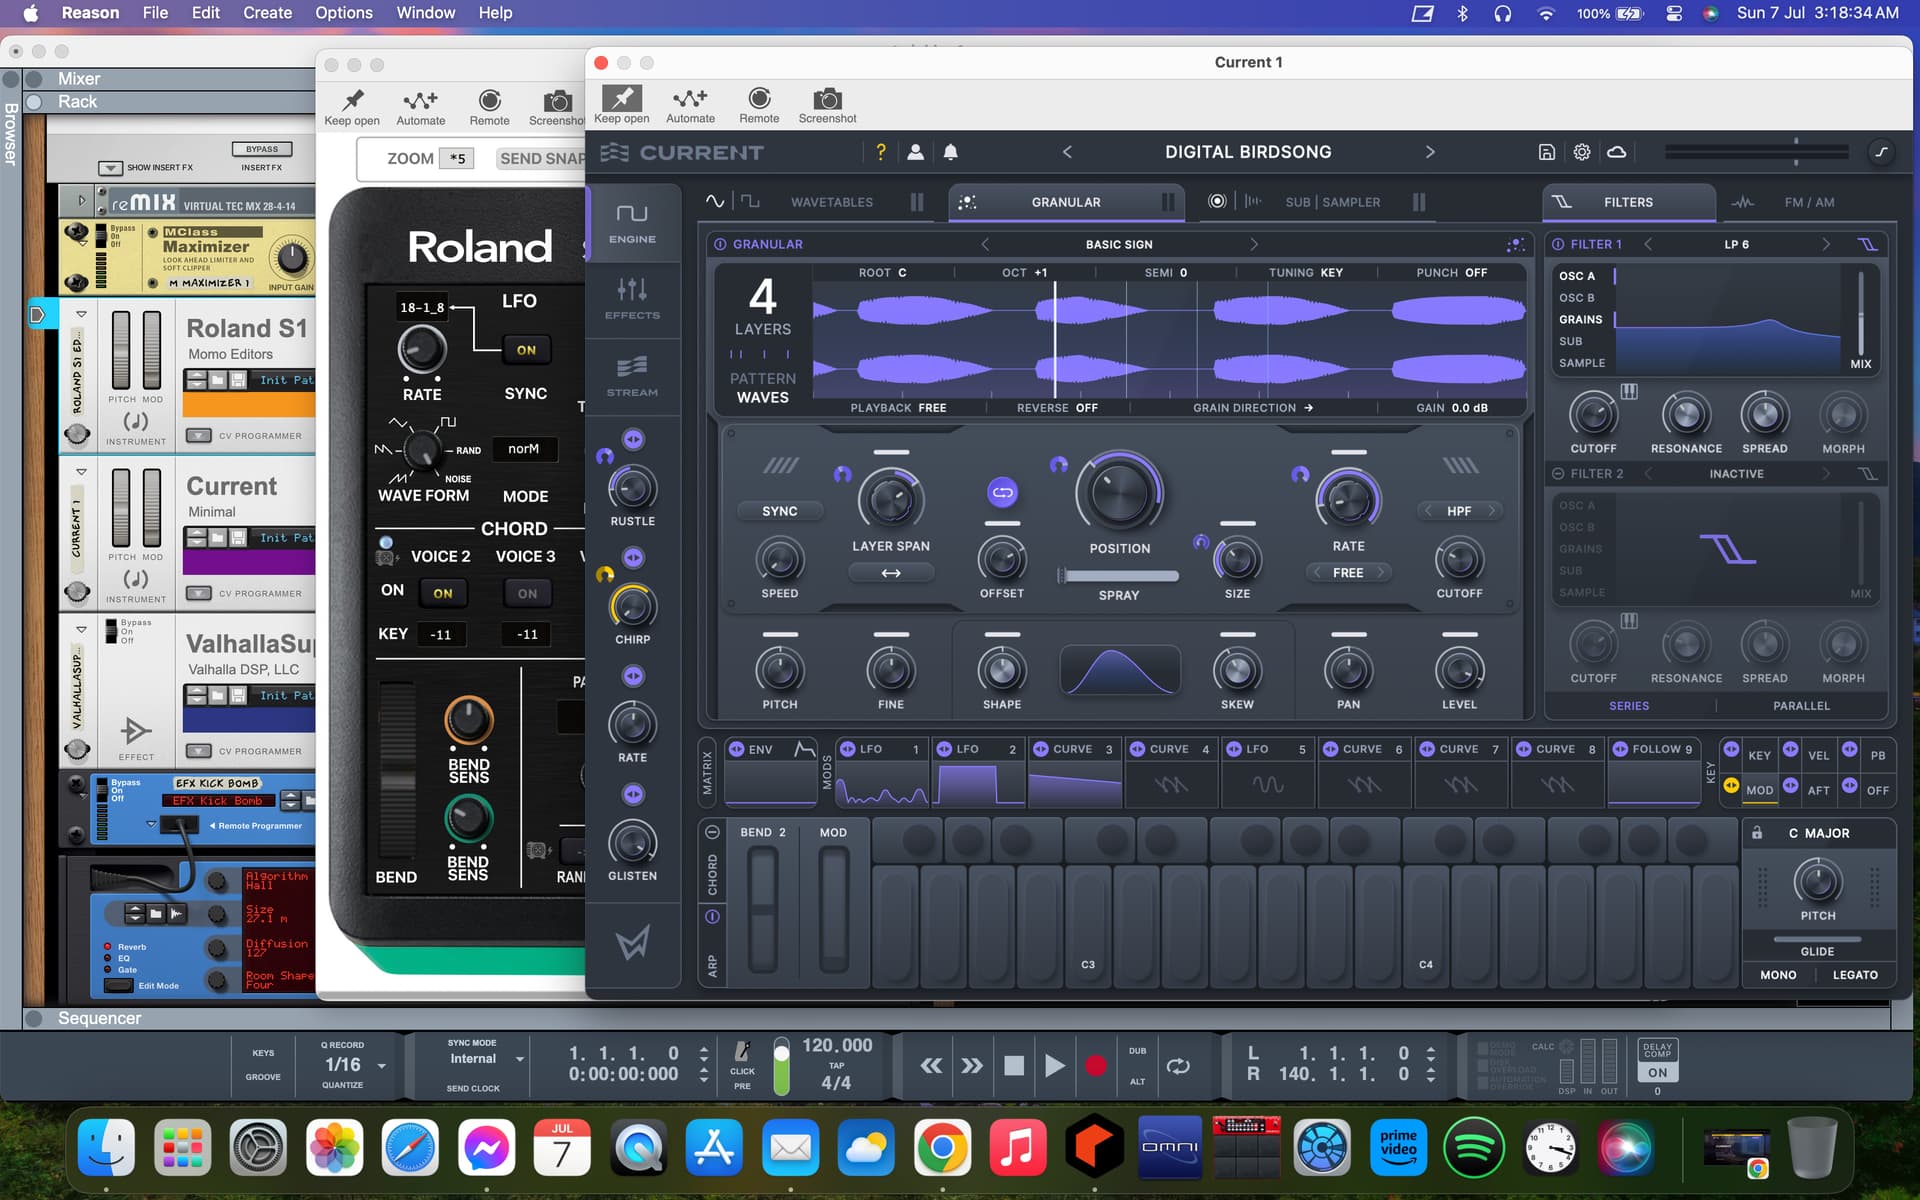Open Current settings gear icon

(1582, 152)
